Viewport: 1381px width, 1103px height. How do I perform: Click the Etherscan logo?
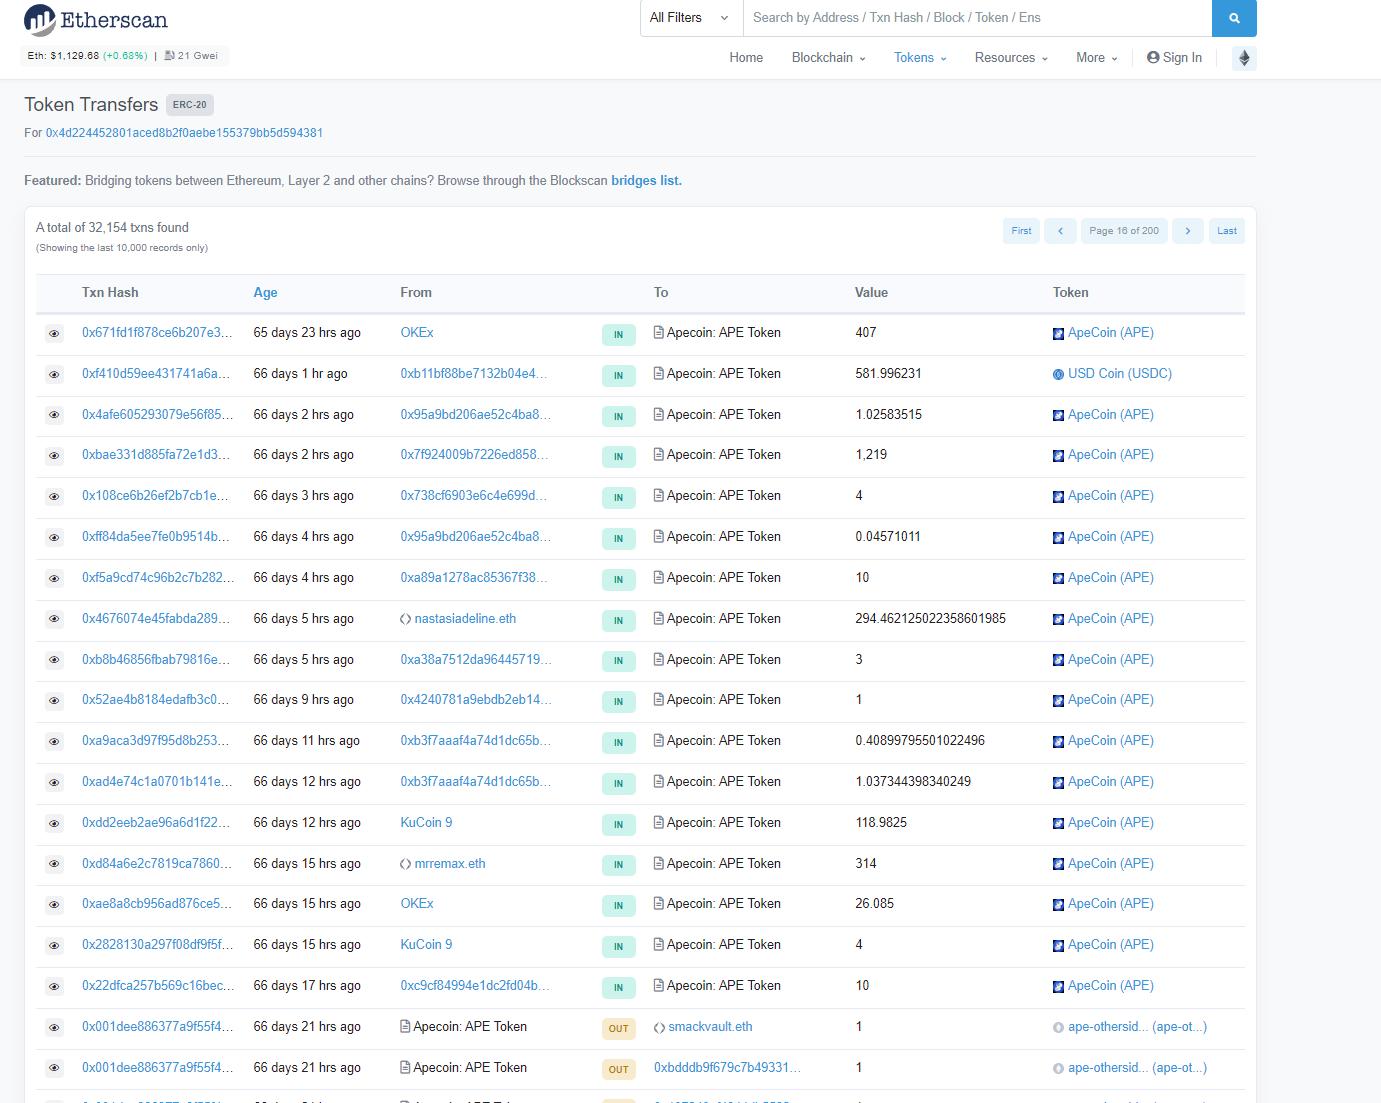(96, 20)
